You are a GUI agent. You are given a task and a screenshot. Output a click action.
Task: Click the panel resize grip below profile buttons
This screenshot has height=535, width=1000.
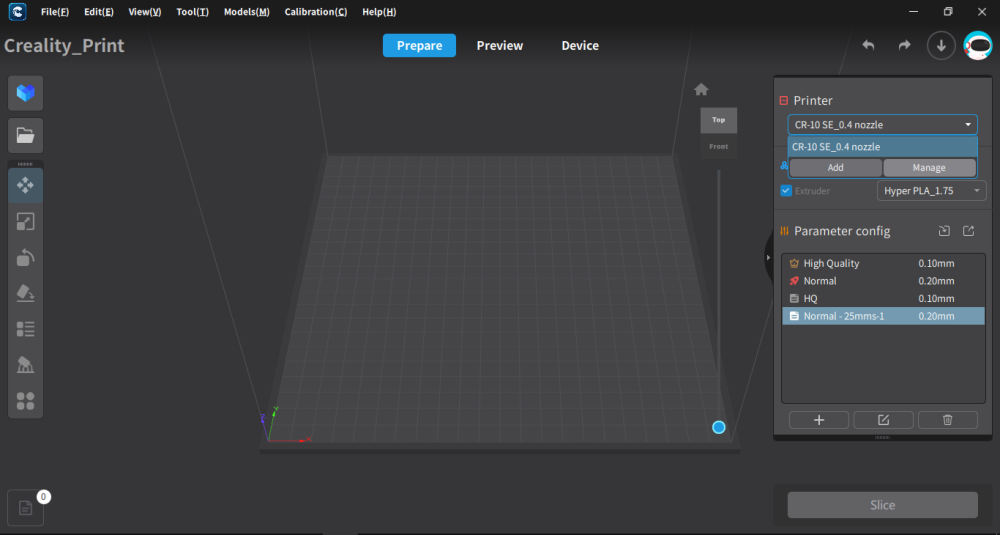coord(883,437)
